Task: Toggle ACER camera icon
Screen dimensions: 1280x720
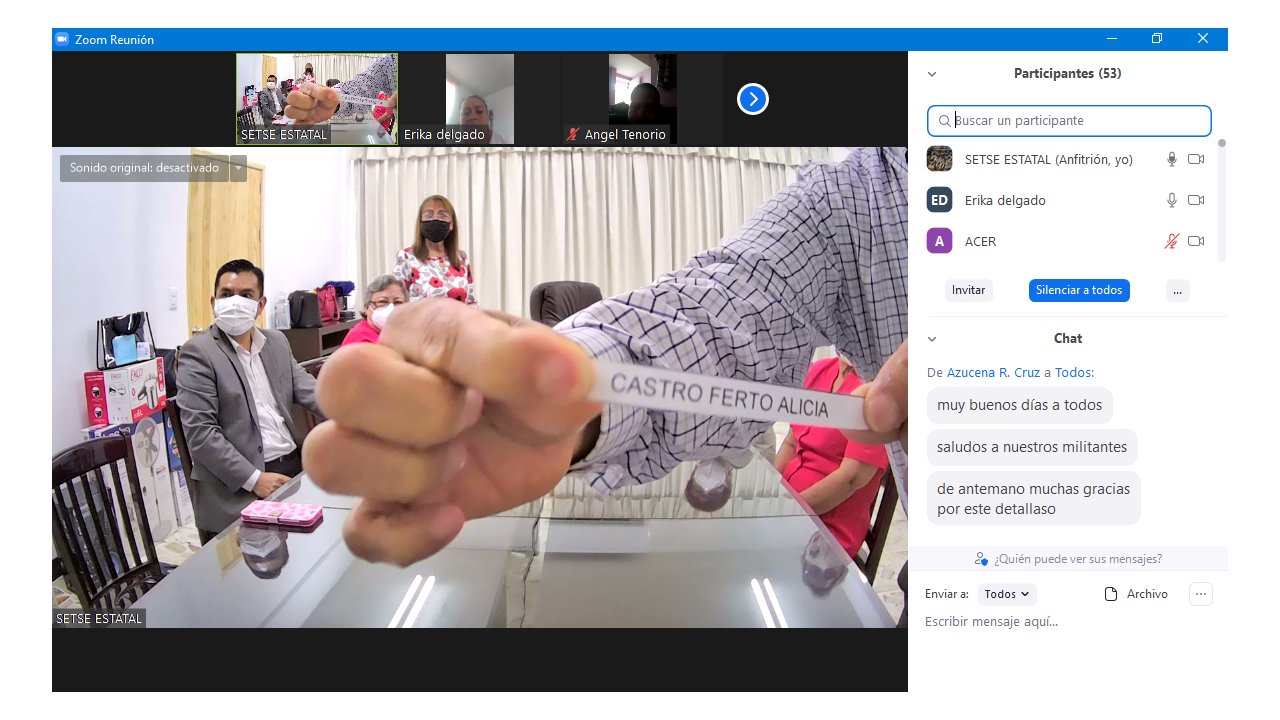Action: [x=1196, y=241]
